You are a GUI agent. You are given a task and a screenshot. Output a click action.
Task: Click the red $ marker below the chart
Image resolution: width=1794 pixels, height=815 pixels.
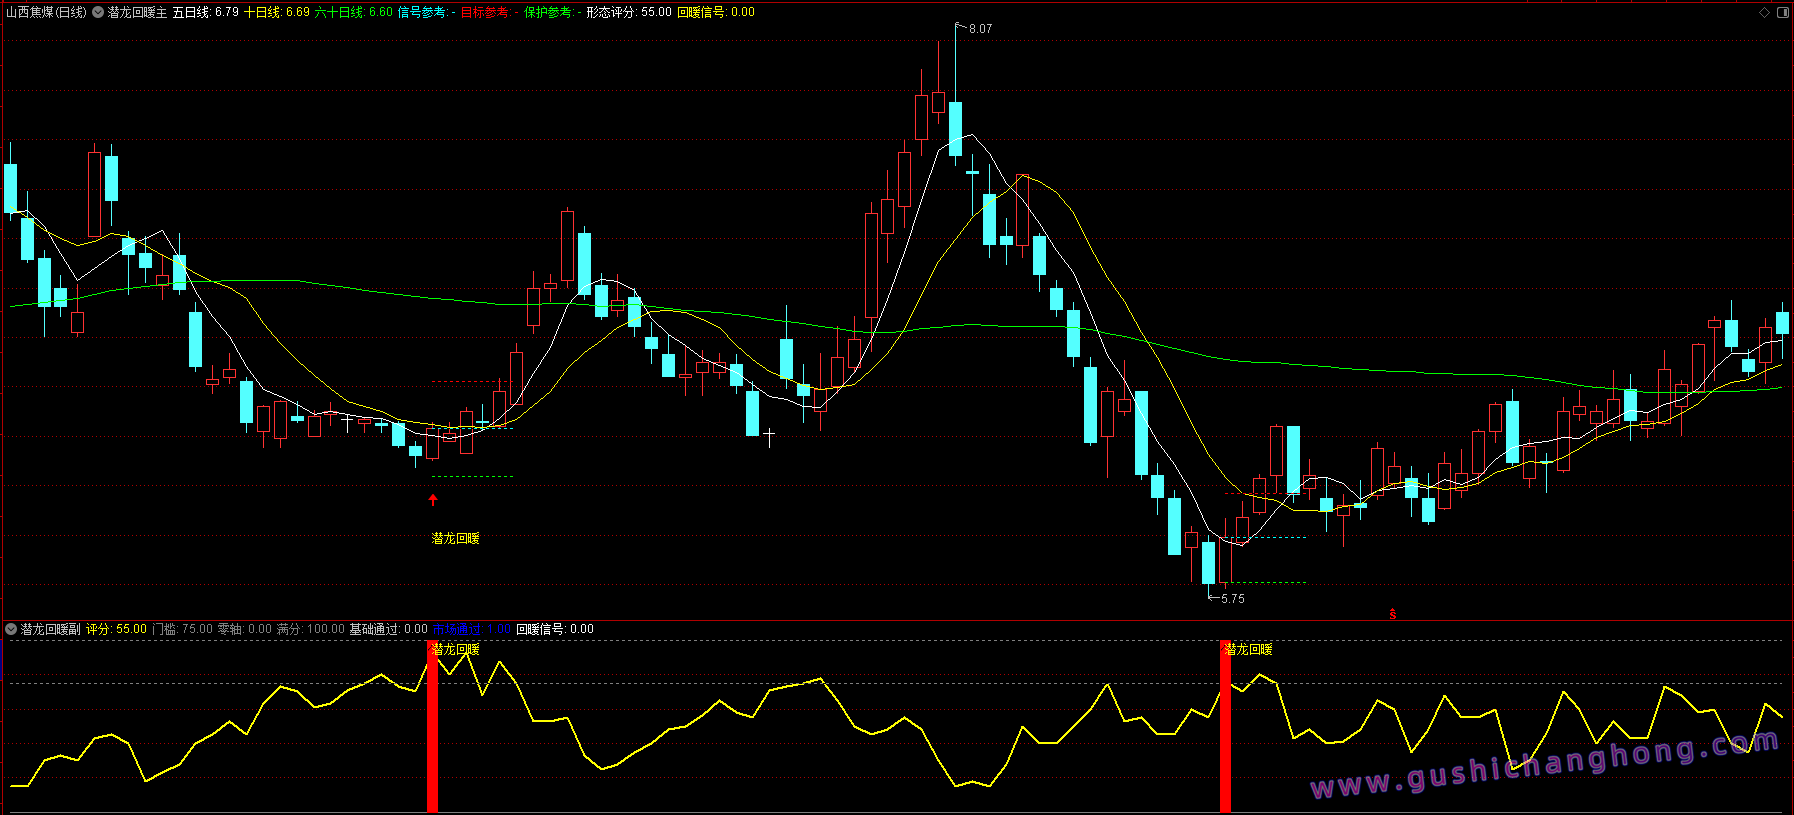coord(1393,615)
